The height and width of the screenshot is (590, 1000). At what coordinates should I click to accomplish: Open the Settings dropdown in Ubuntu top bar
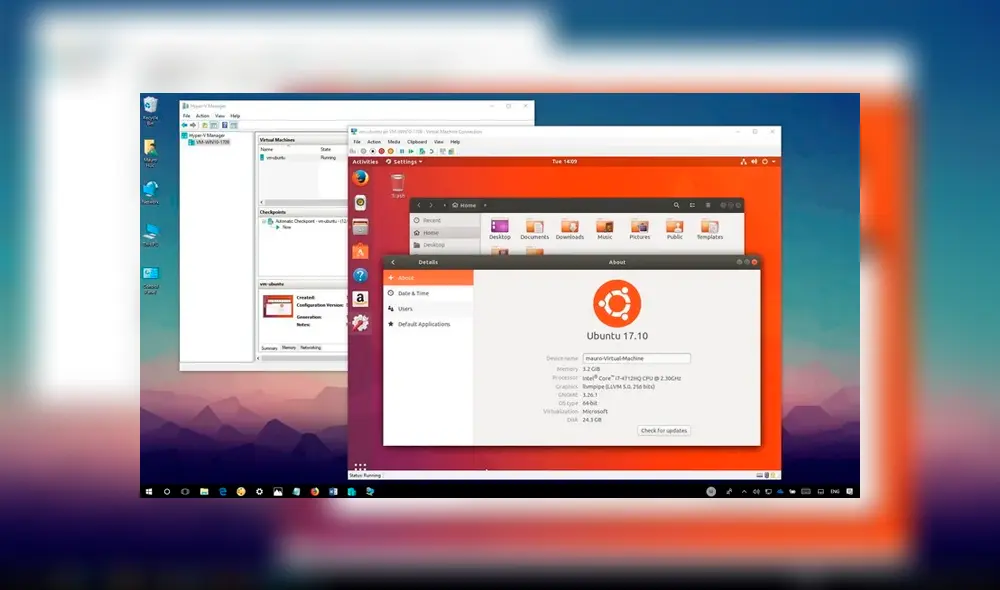tap(404, 161)
